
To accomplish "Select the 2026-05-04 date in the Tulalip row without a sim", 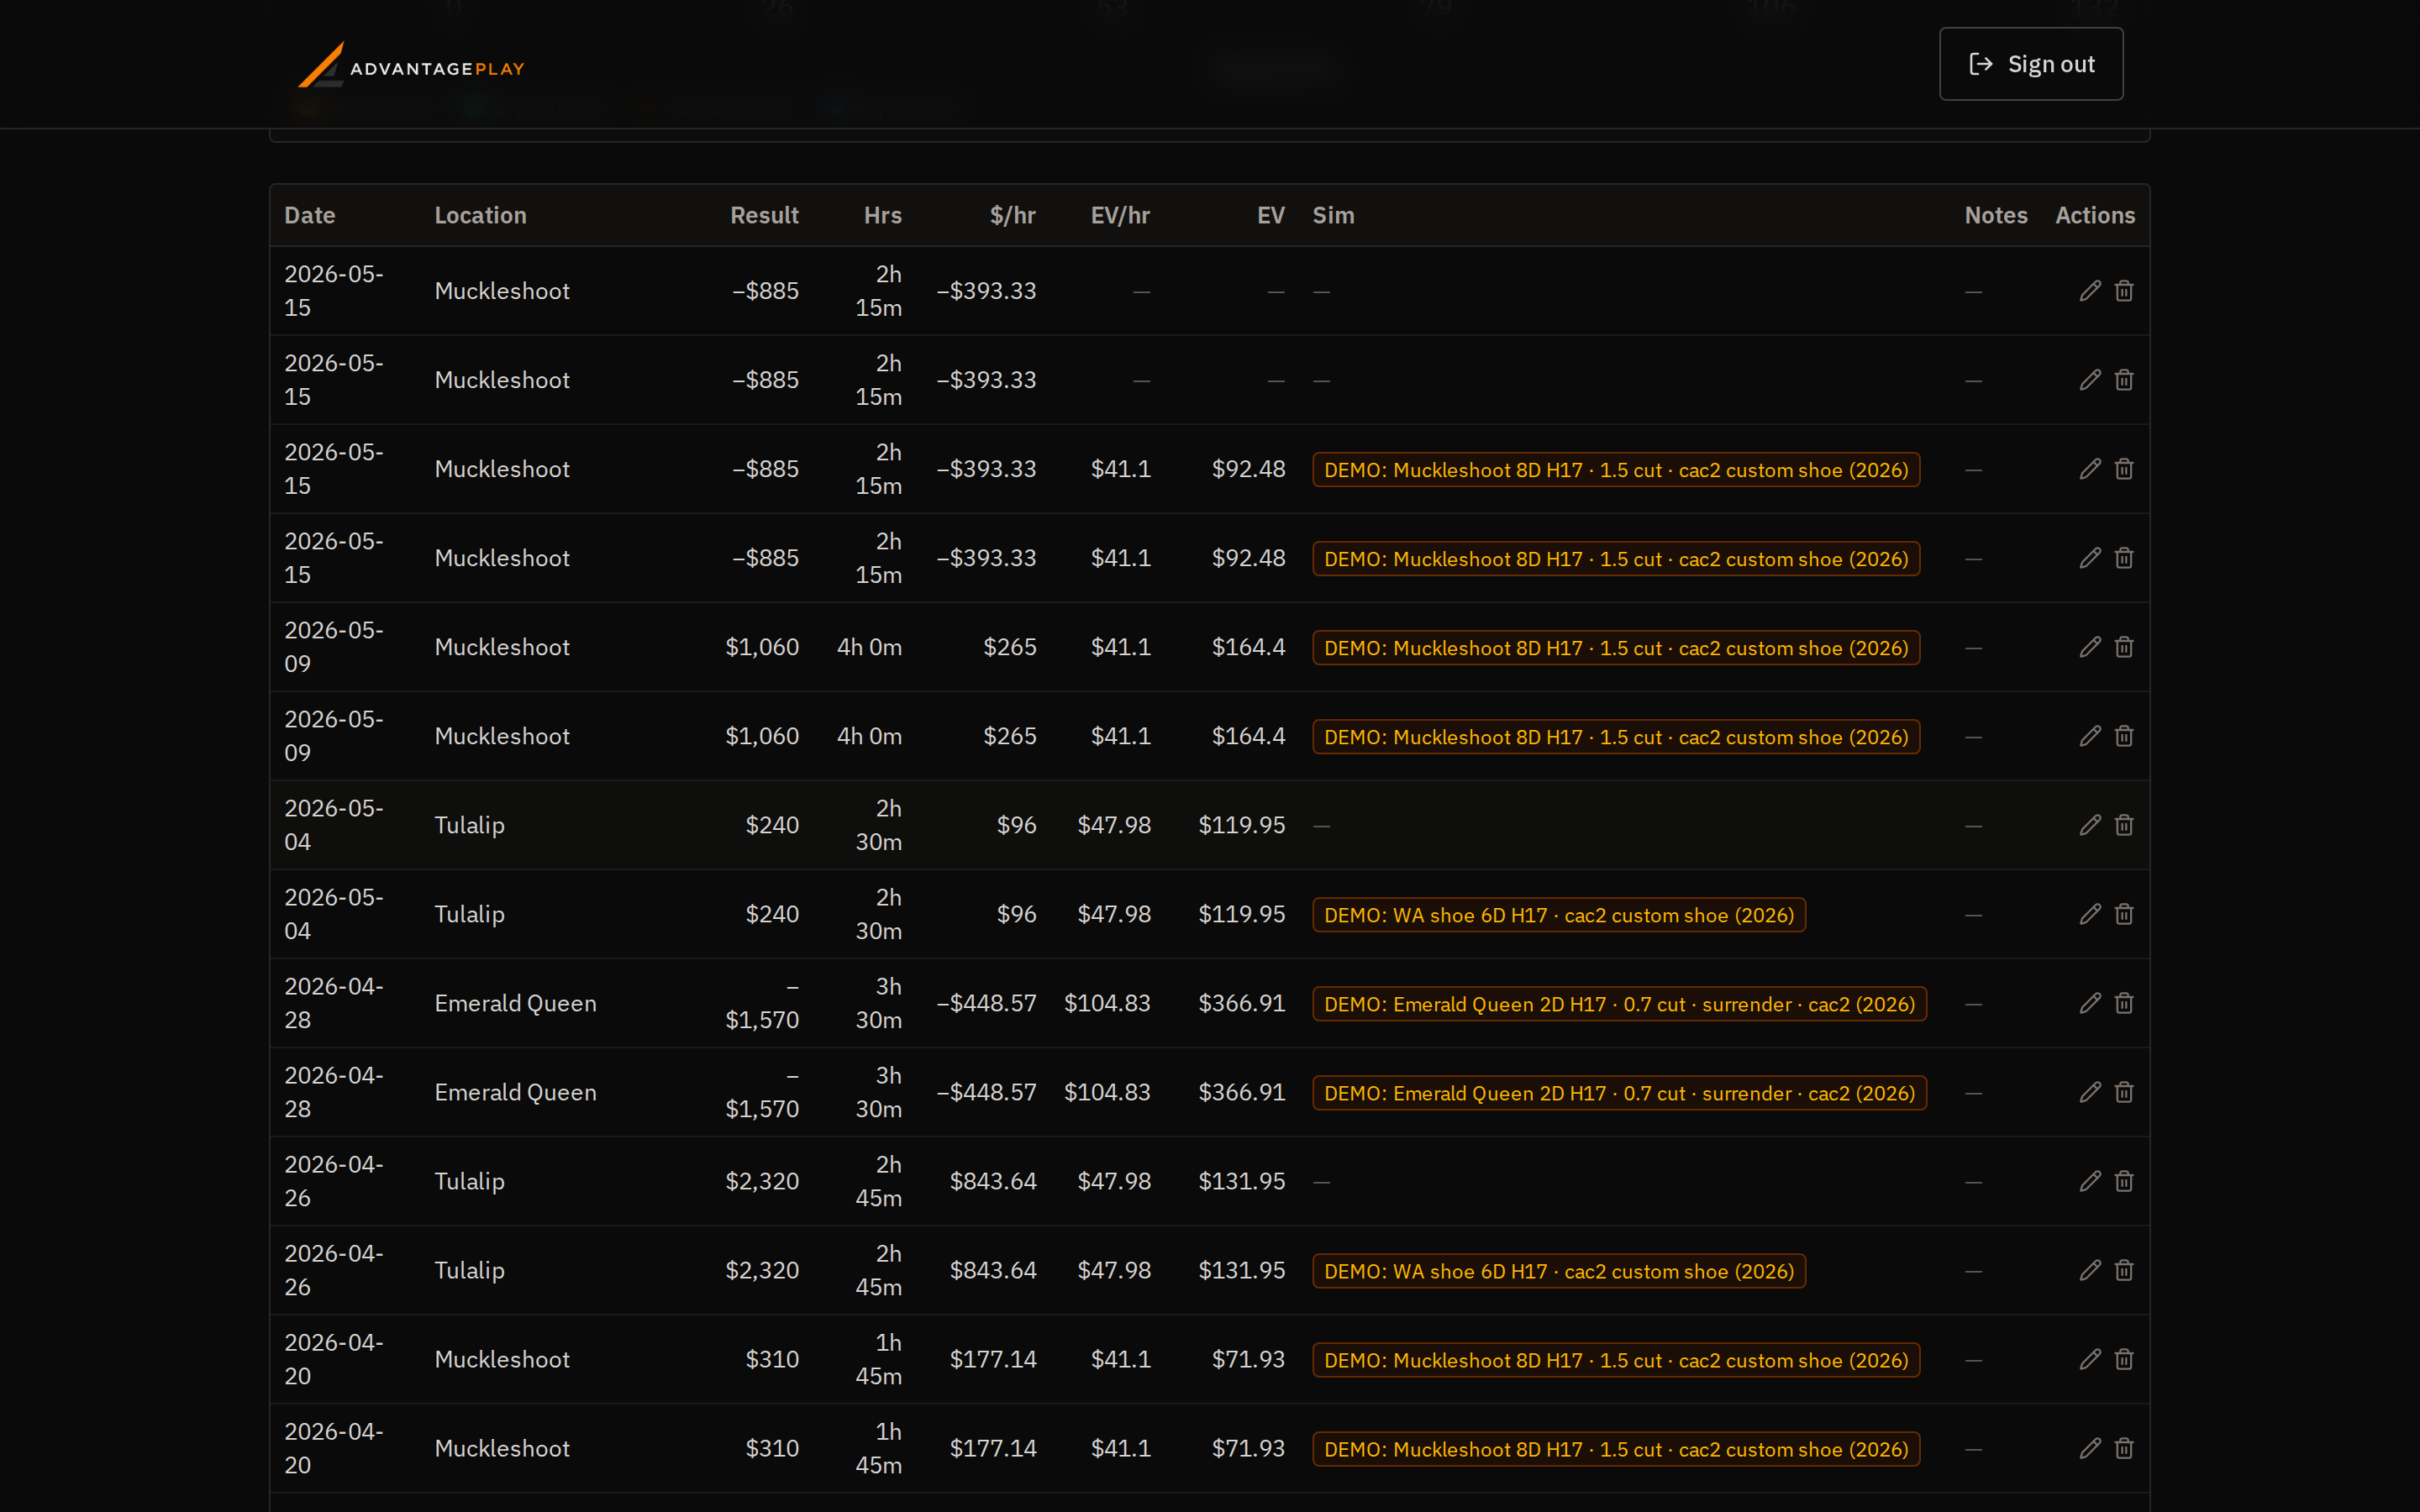I will pos(334,825).
